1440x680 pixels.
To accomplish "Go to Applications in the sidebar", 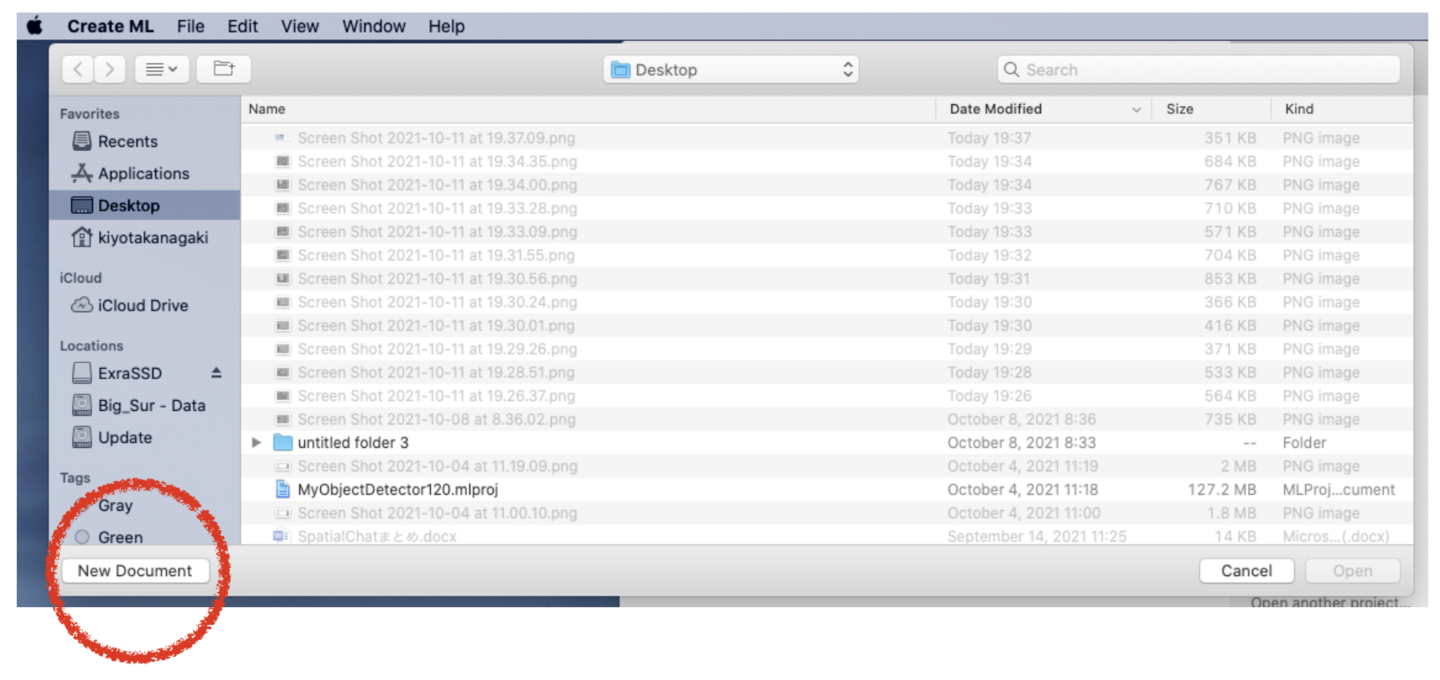I will [x=143, y=173].
